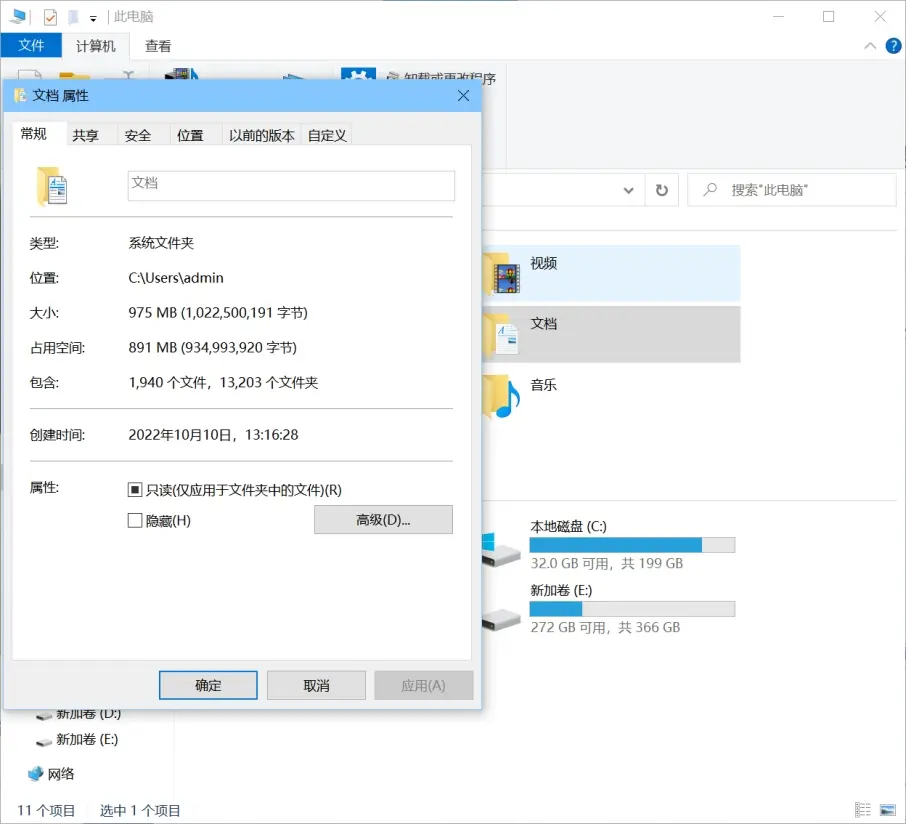Open the 高级(D)... advanced attributes button

tap(383, 519)
